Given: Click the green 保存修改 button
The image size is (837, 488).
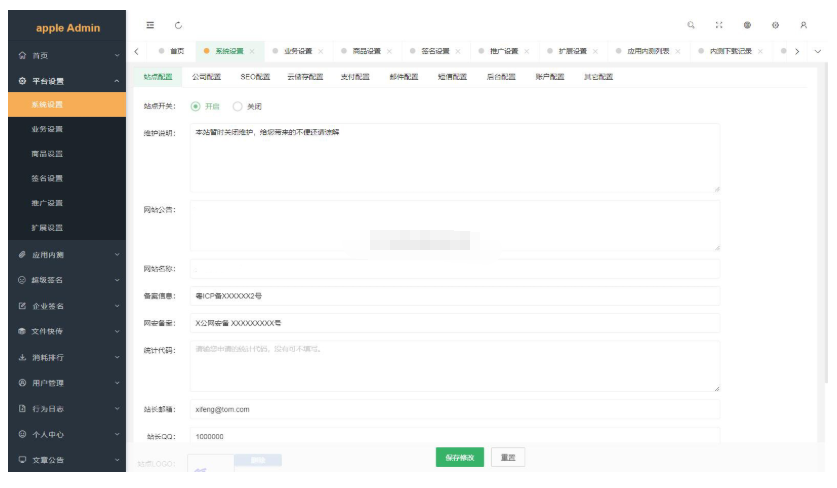Looking at the screenshot, I should pos(460,457).
